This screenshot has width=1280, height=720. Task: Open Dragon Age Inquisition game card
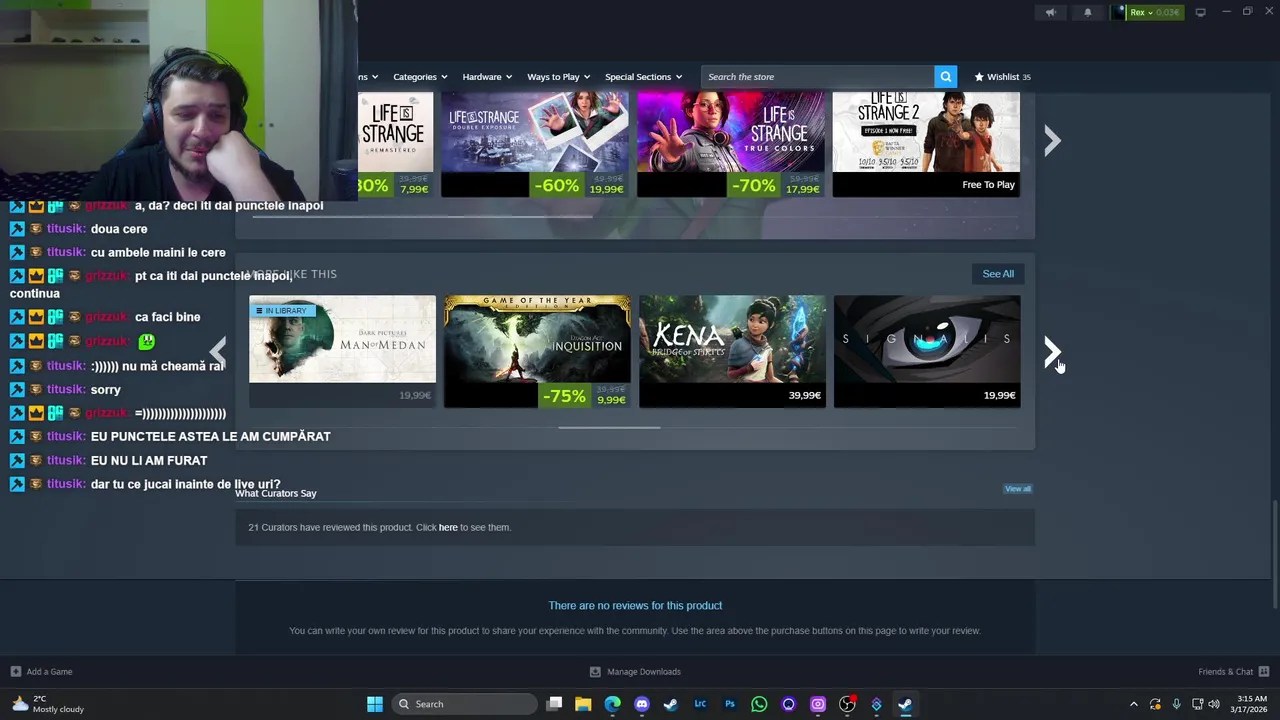tap(537, 351)
